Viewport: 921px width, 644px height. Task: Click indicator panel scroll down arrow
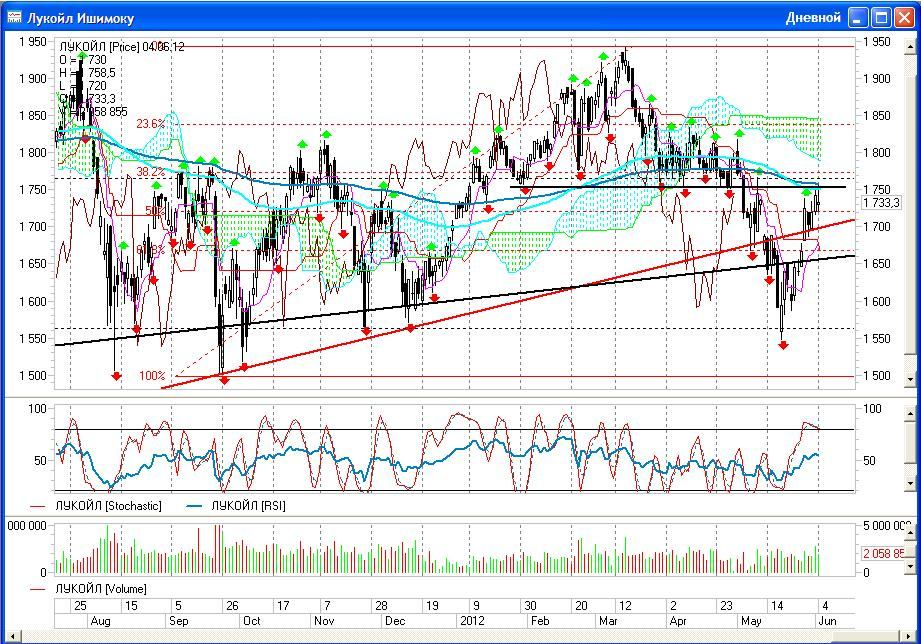point(911,484)
